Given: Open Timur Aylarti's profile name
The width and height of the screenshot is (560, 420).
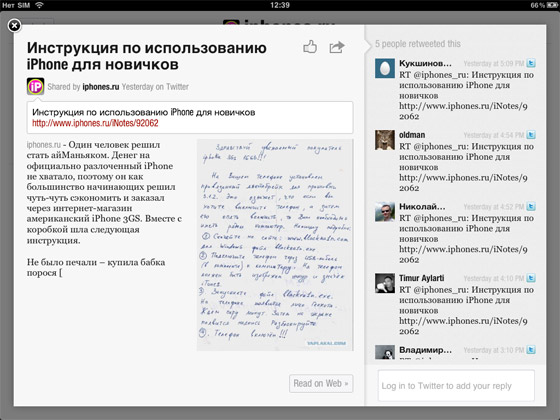Looking at the screenshot, I should pyautogui.click(x=421, y=278).
